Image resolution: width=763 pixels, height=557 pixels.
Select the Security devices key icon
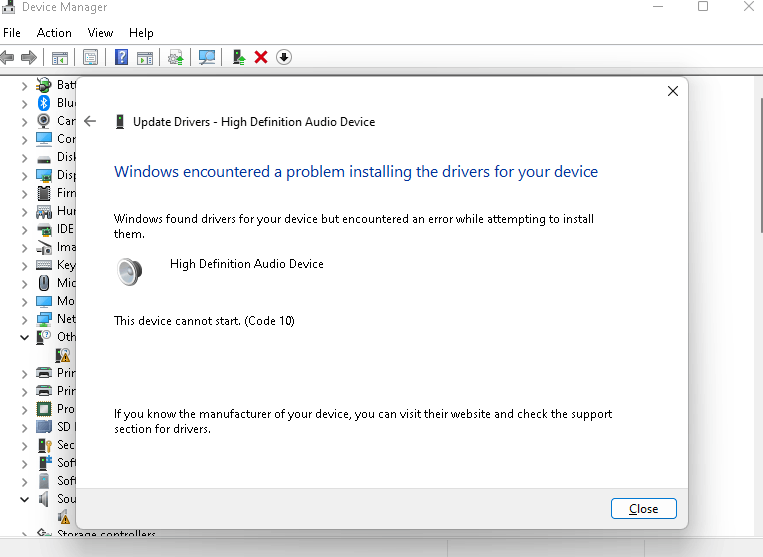(44, 445)
